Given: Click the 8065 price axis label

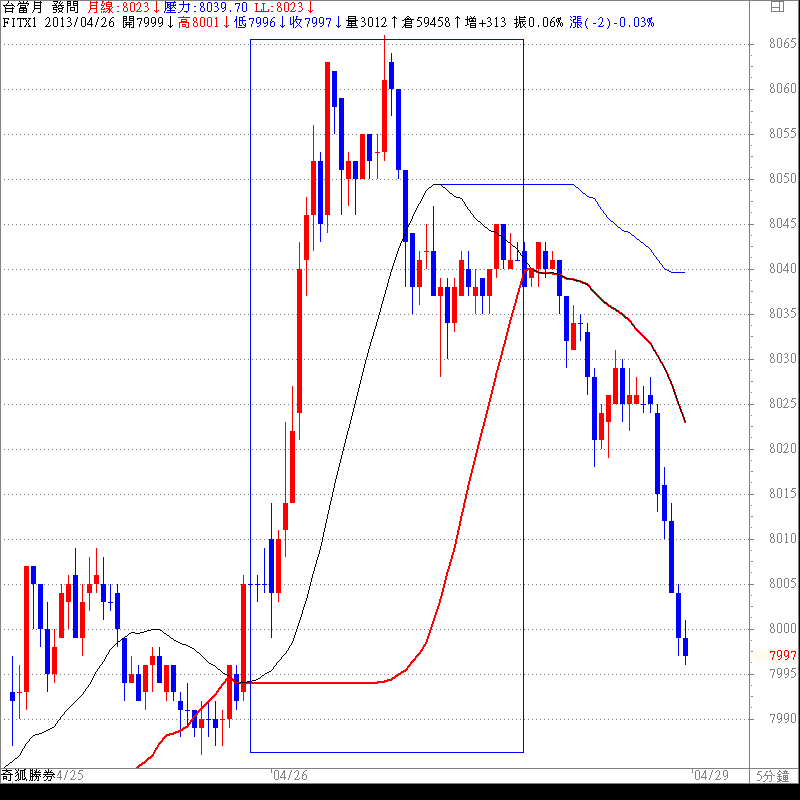Looking at the screenshot, I should [x=782, y=44].
